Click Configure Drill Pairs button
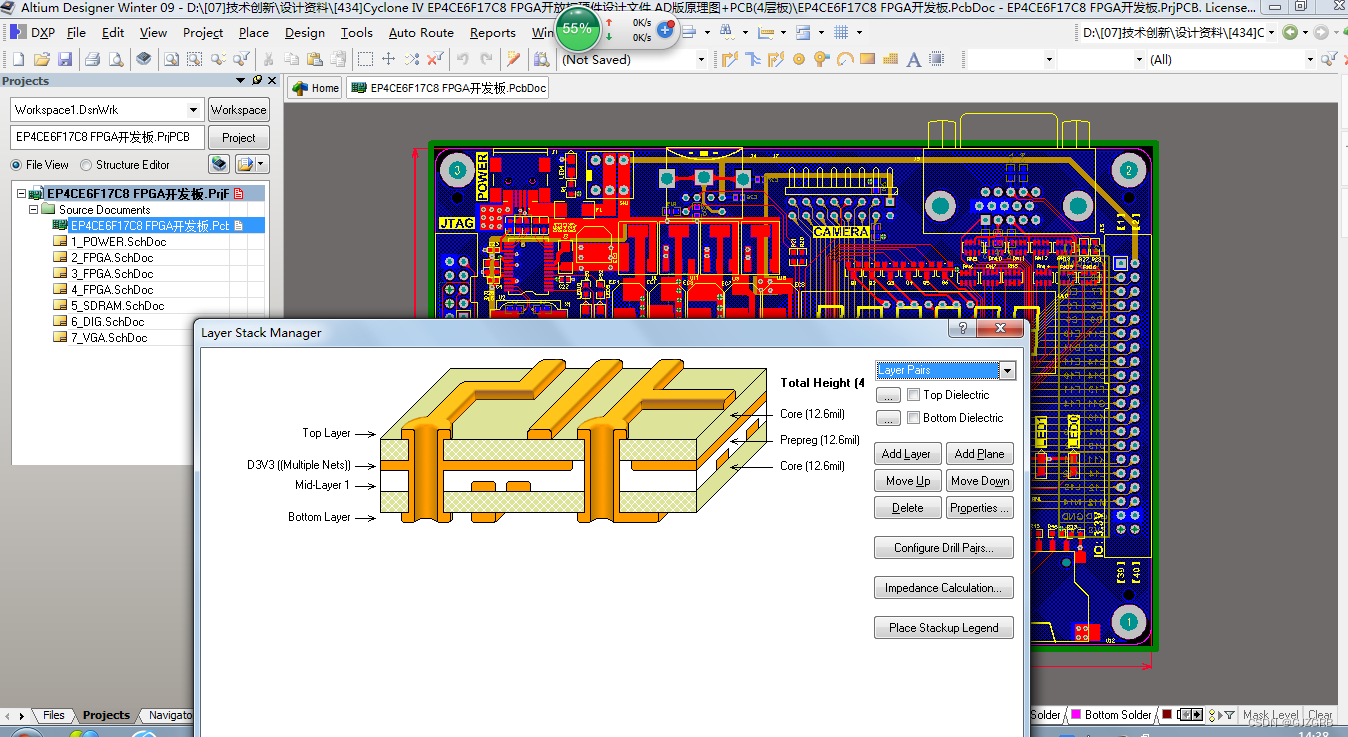The height and width of the screenshot is (737, 1348). pos(943,548)
